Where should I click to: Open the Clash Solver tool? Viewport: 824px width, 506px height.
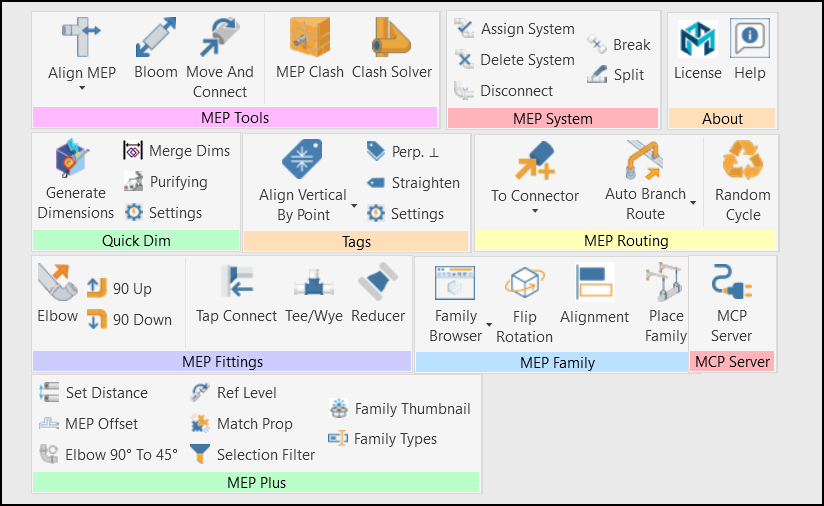coord(392,49)
